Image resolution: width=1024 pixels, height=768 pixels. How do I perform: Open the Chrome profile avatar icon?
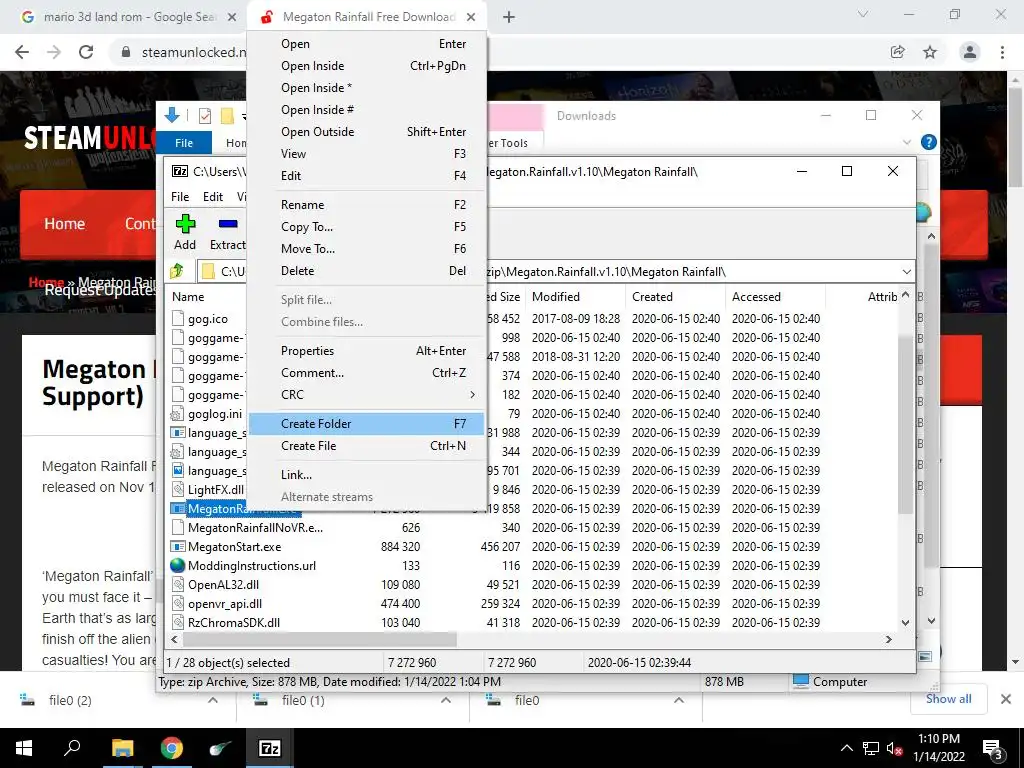(x=970, y=52)
